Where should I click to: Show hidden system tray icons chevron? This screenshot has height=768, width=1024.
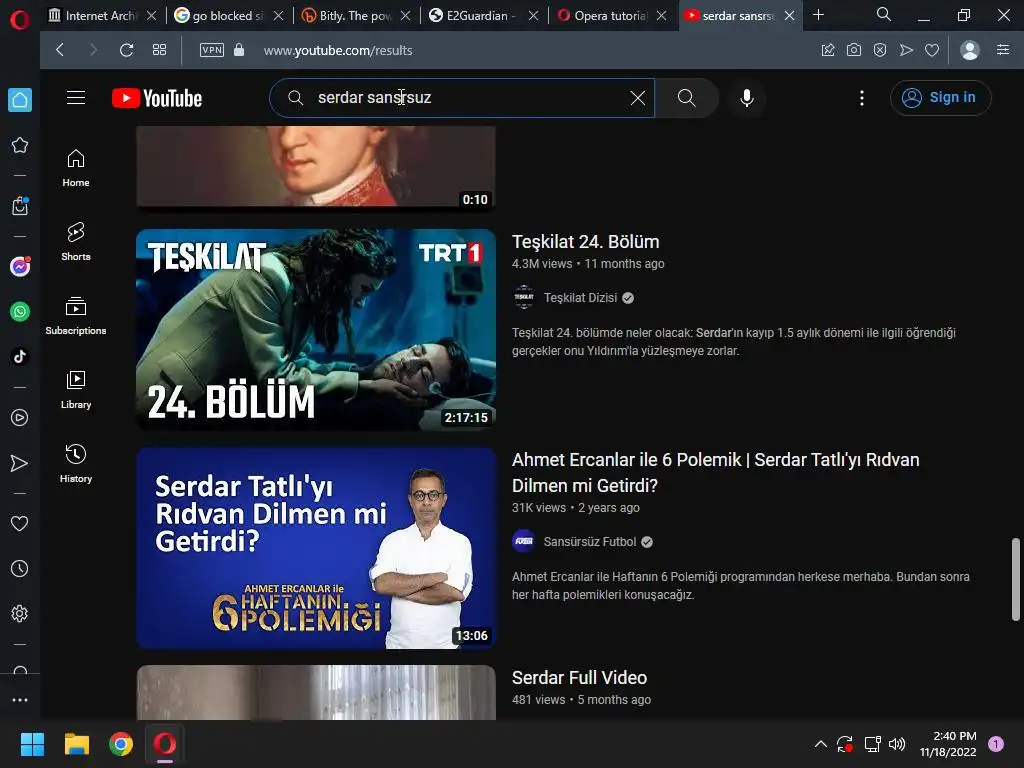click(x=821, y=744)
